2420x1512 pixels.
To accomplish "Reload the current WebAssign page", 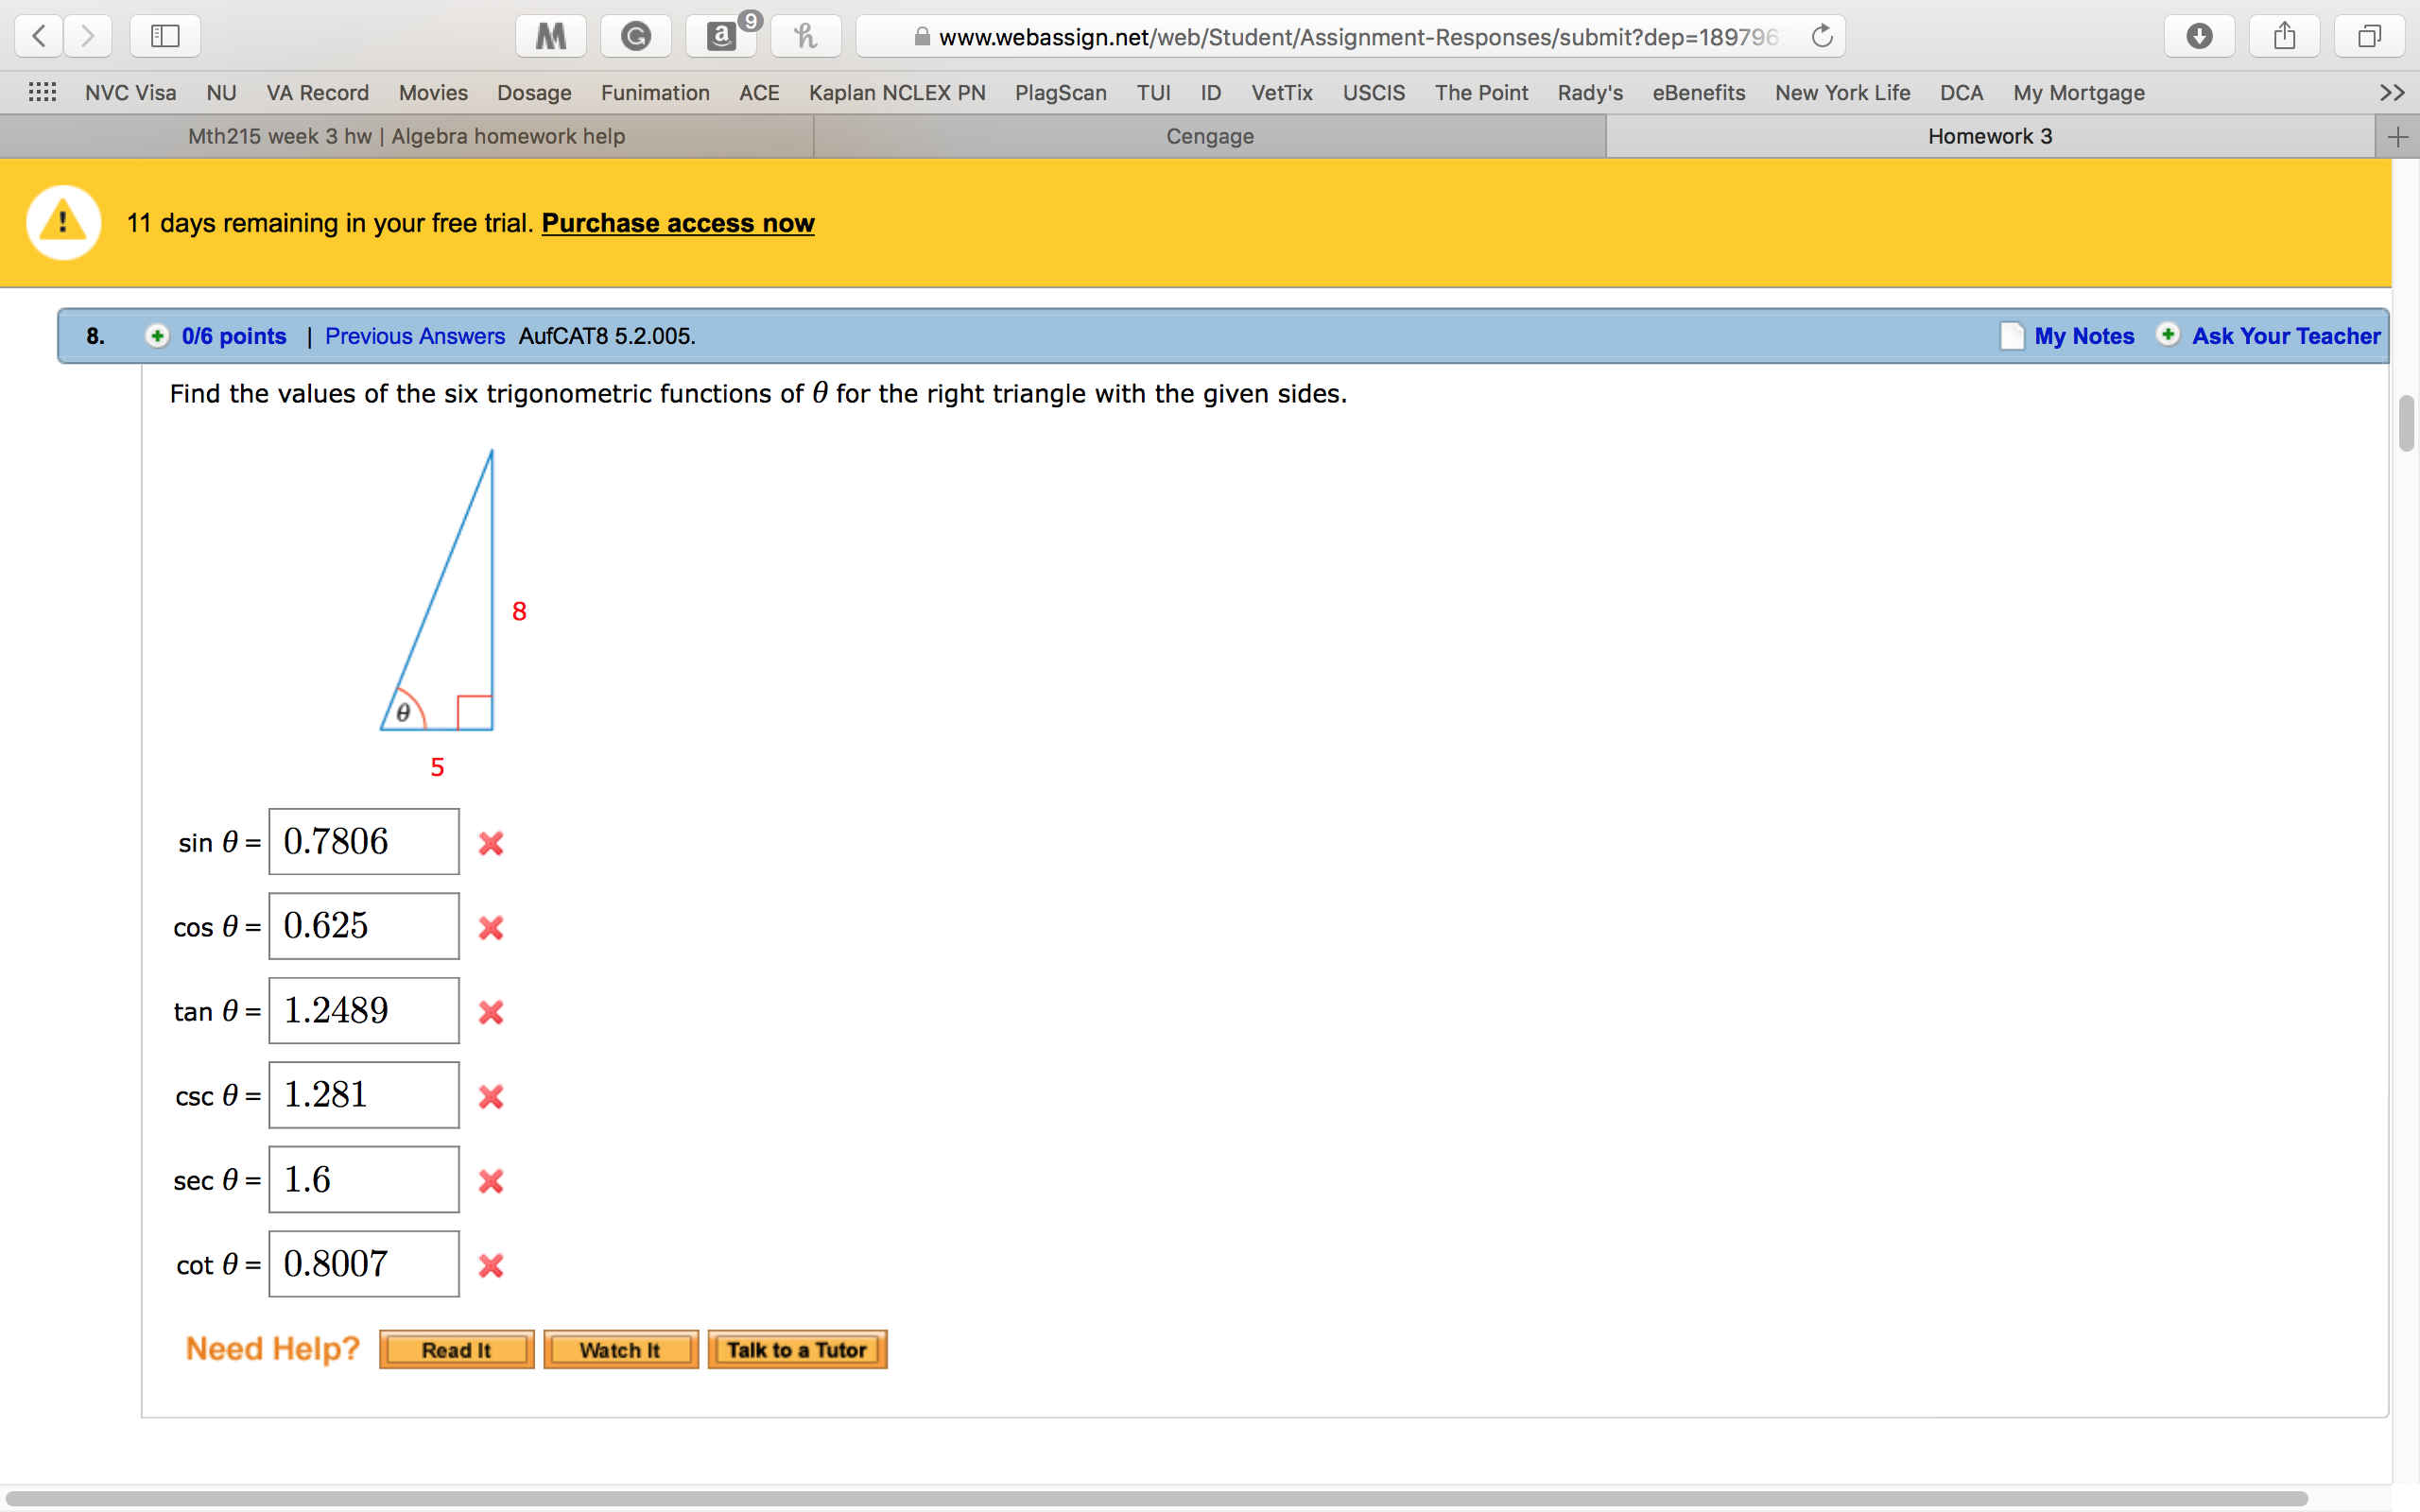I will click(x=1822, y=37).
